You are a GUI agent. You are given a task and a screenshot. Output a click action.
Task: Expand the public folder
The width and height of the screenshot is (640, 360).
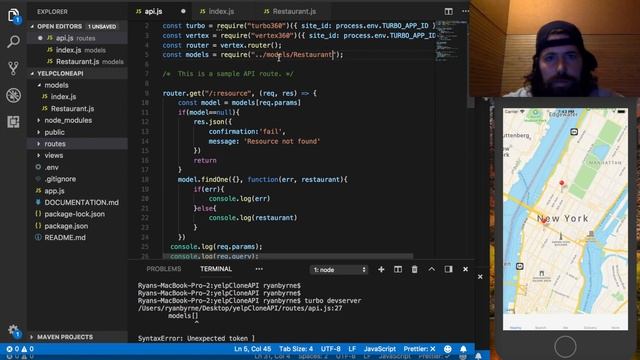pos(54,132)
